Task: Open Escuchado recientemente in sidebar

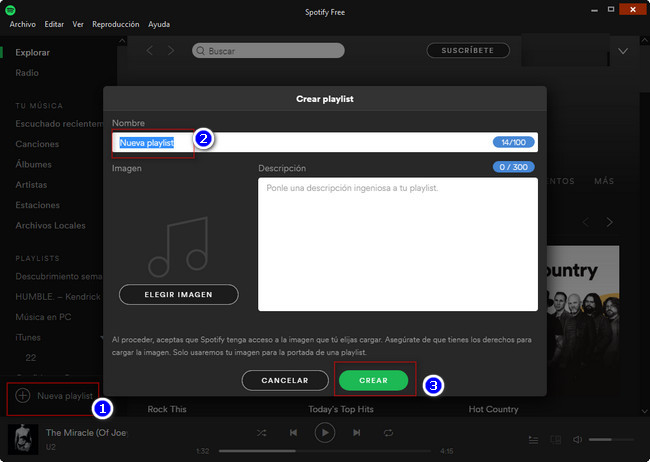Action: click(x=58, y=124)
